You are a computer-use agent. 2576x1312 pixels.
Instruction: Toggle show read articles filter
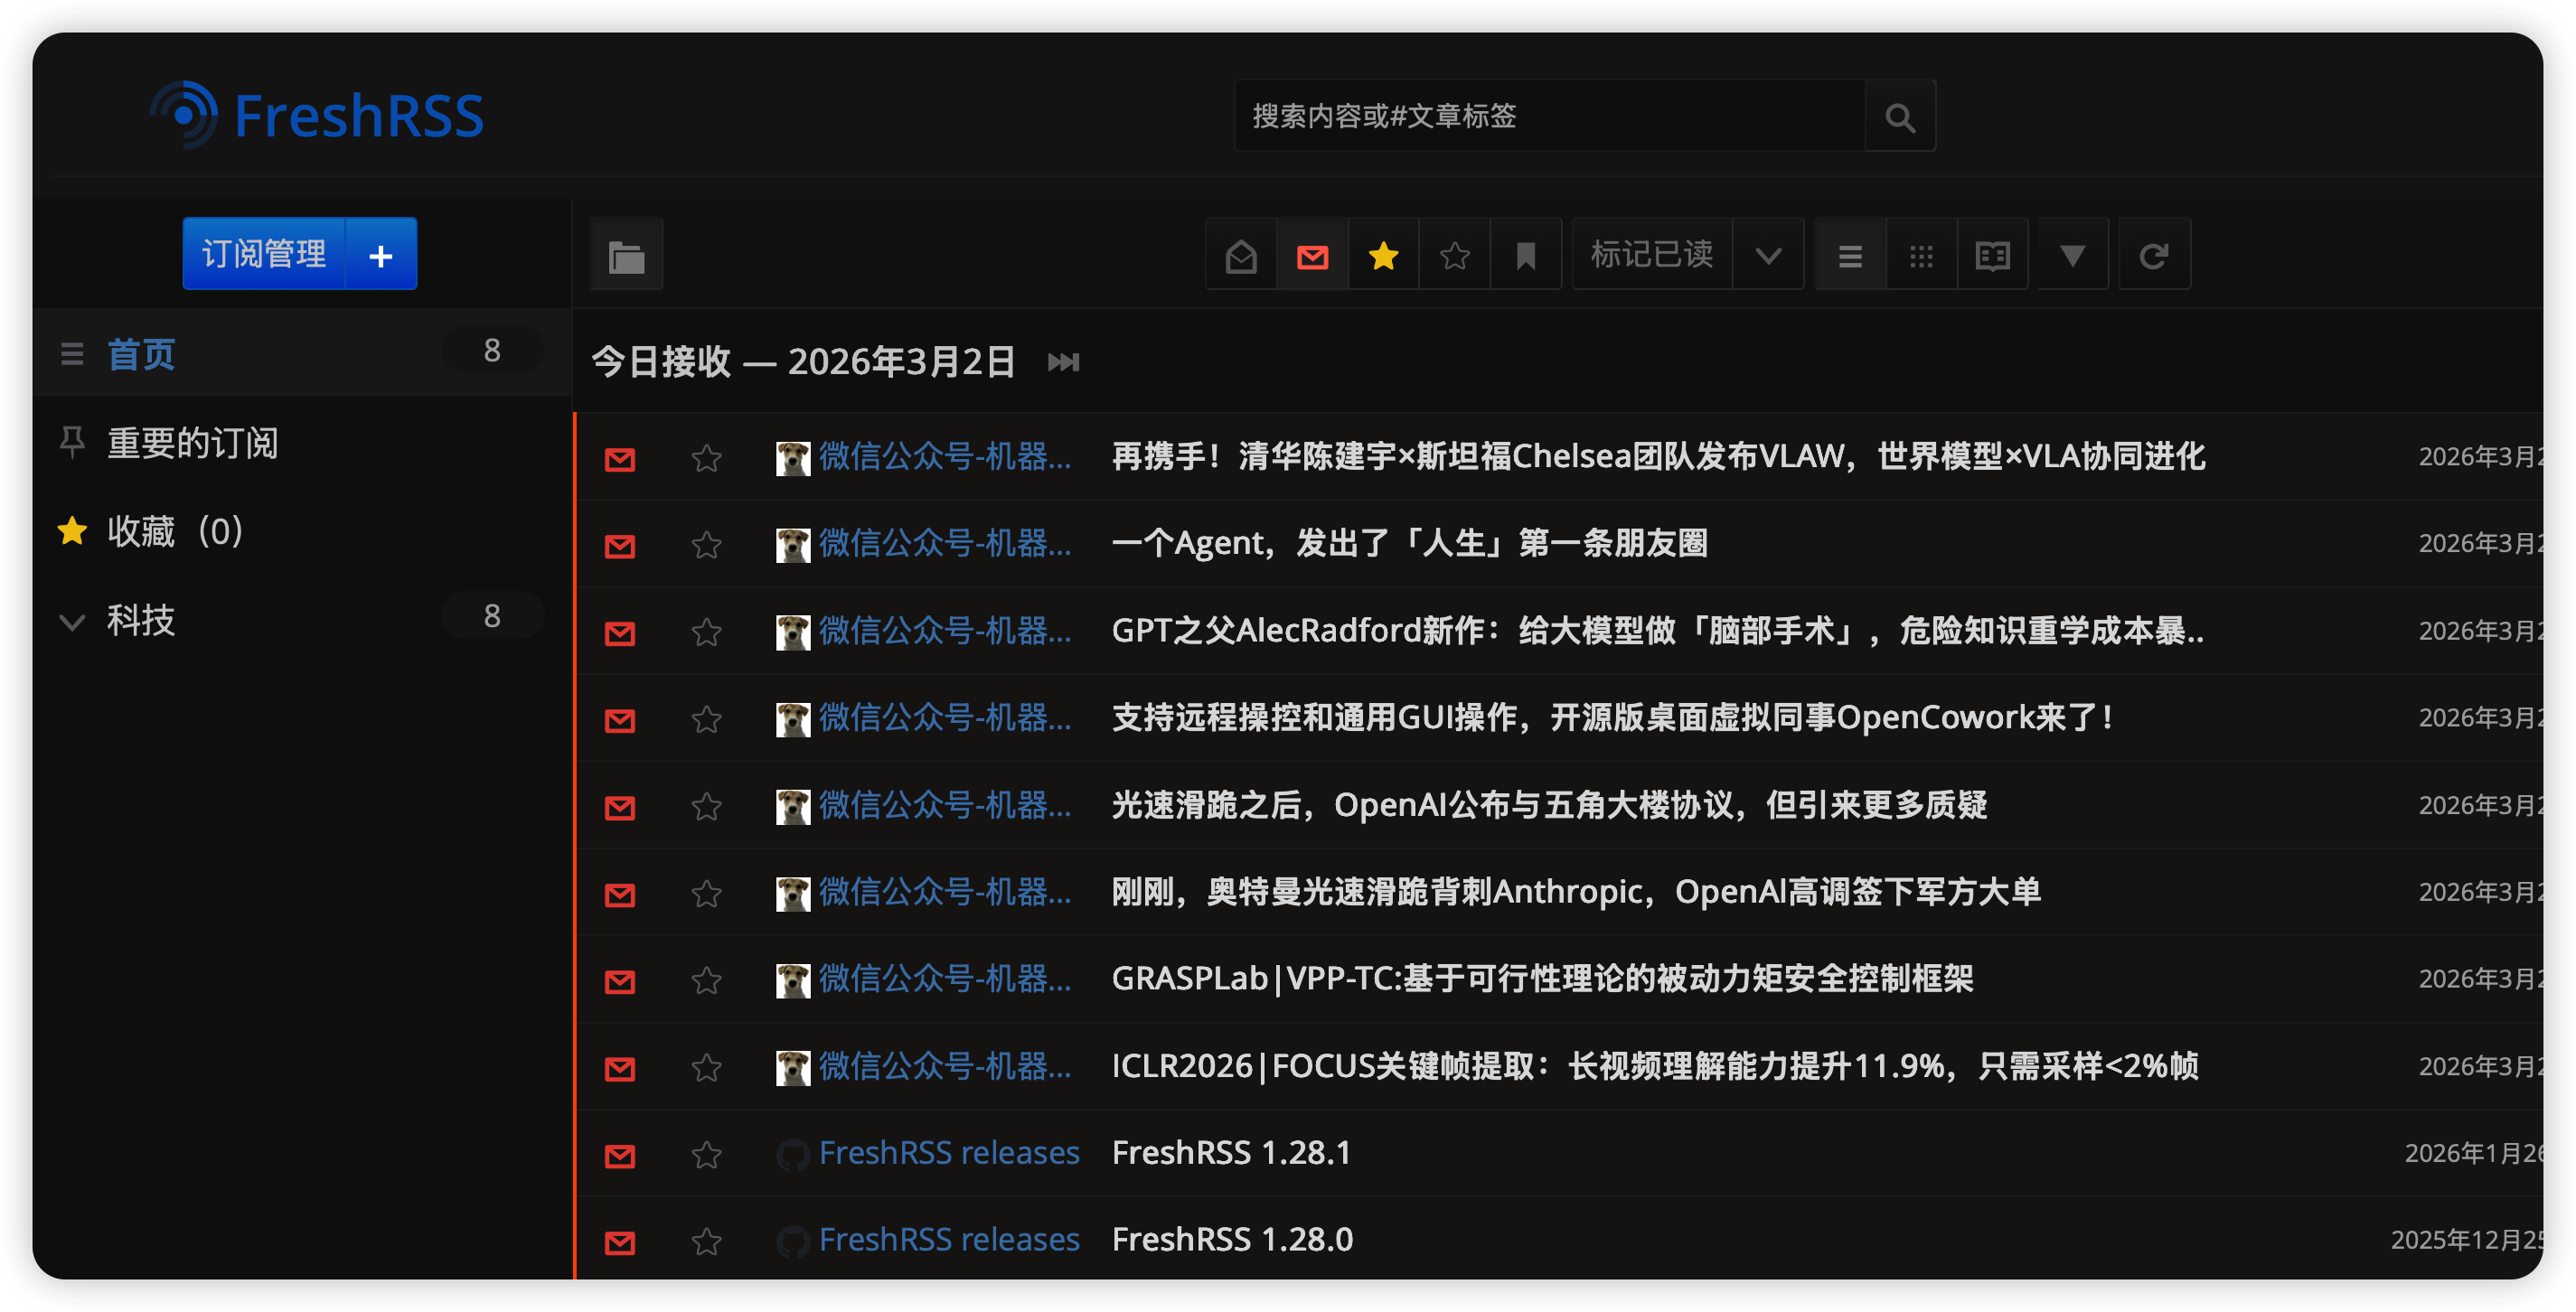pyautogui.click(x=1241, y=256)
